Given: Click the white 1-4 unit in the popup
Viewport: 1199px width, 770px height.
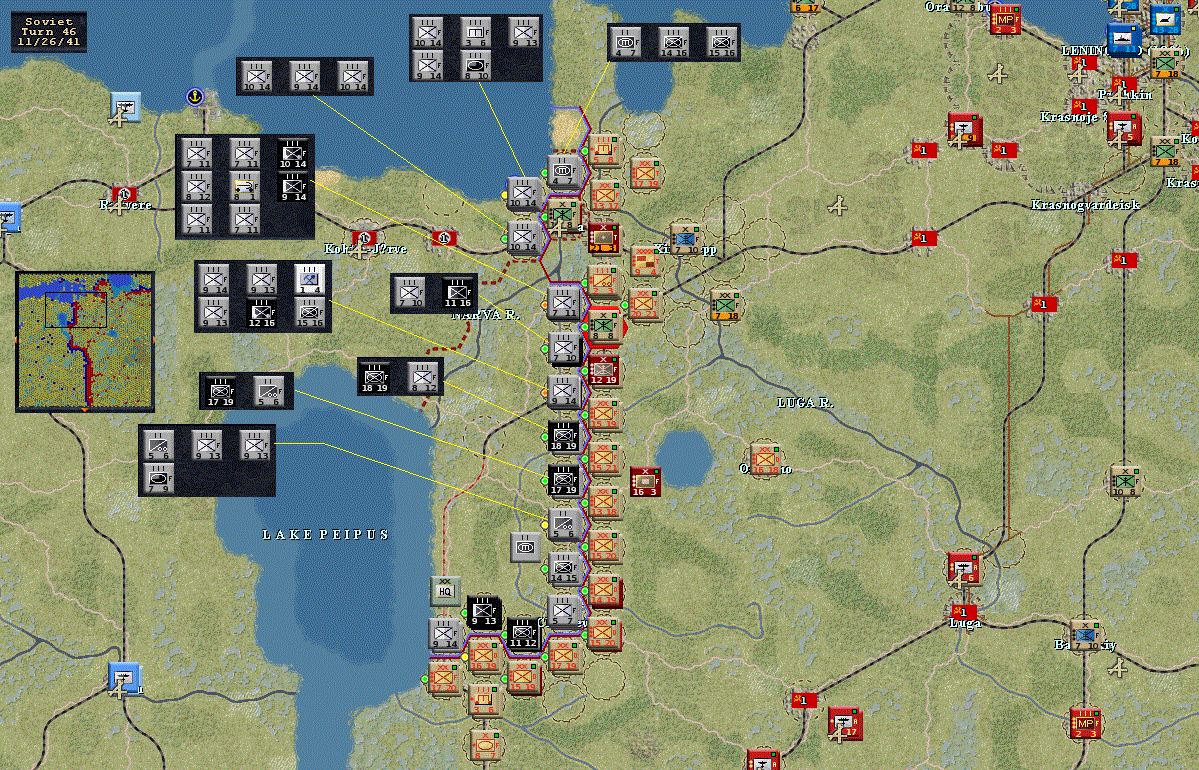Looking at the screenshot, I should (310, 280).
